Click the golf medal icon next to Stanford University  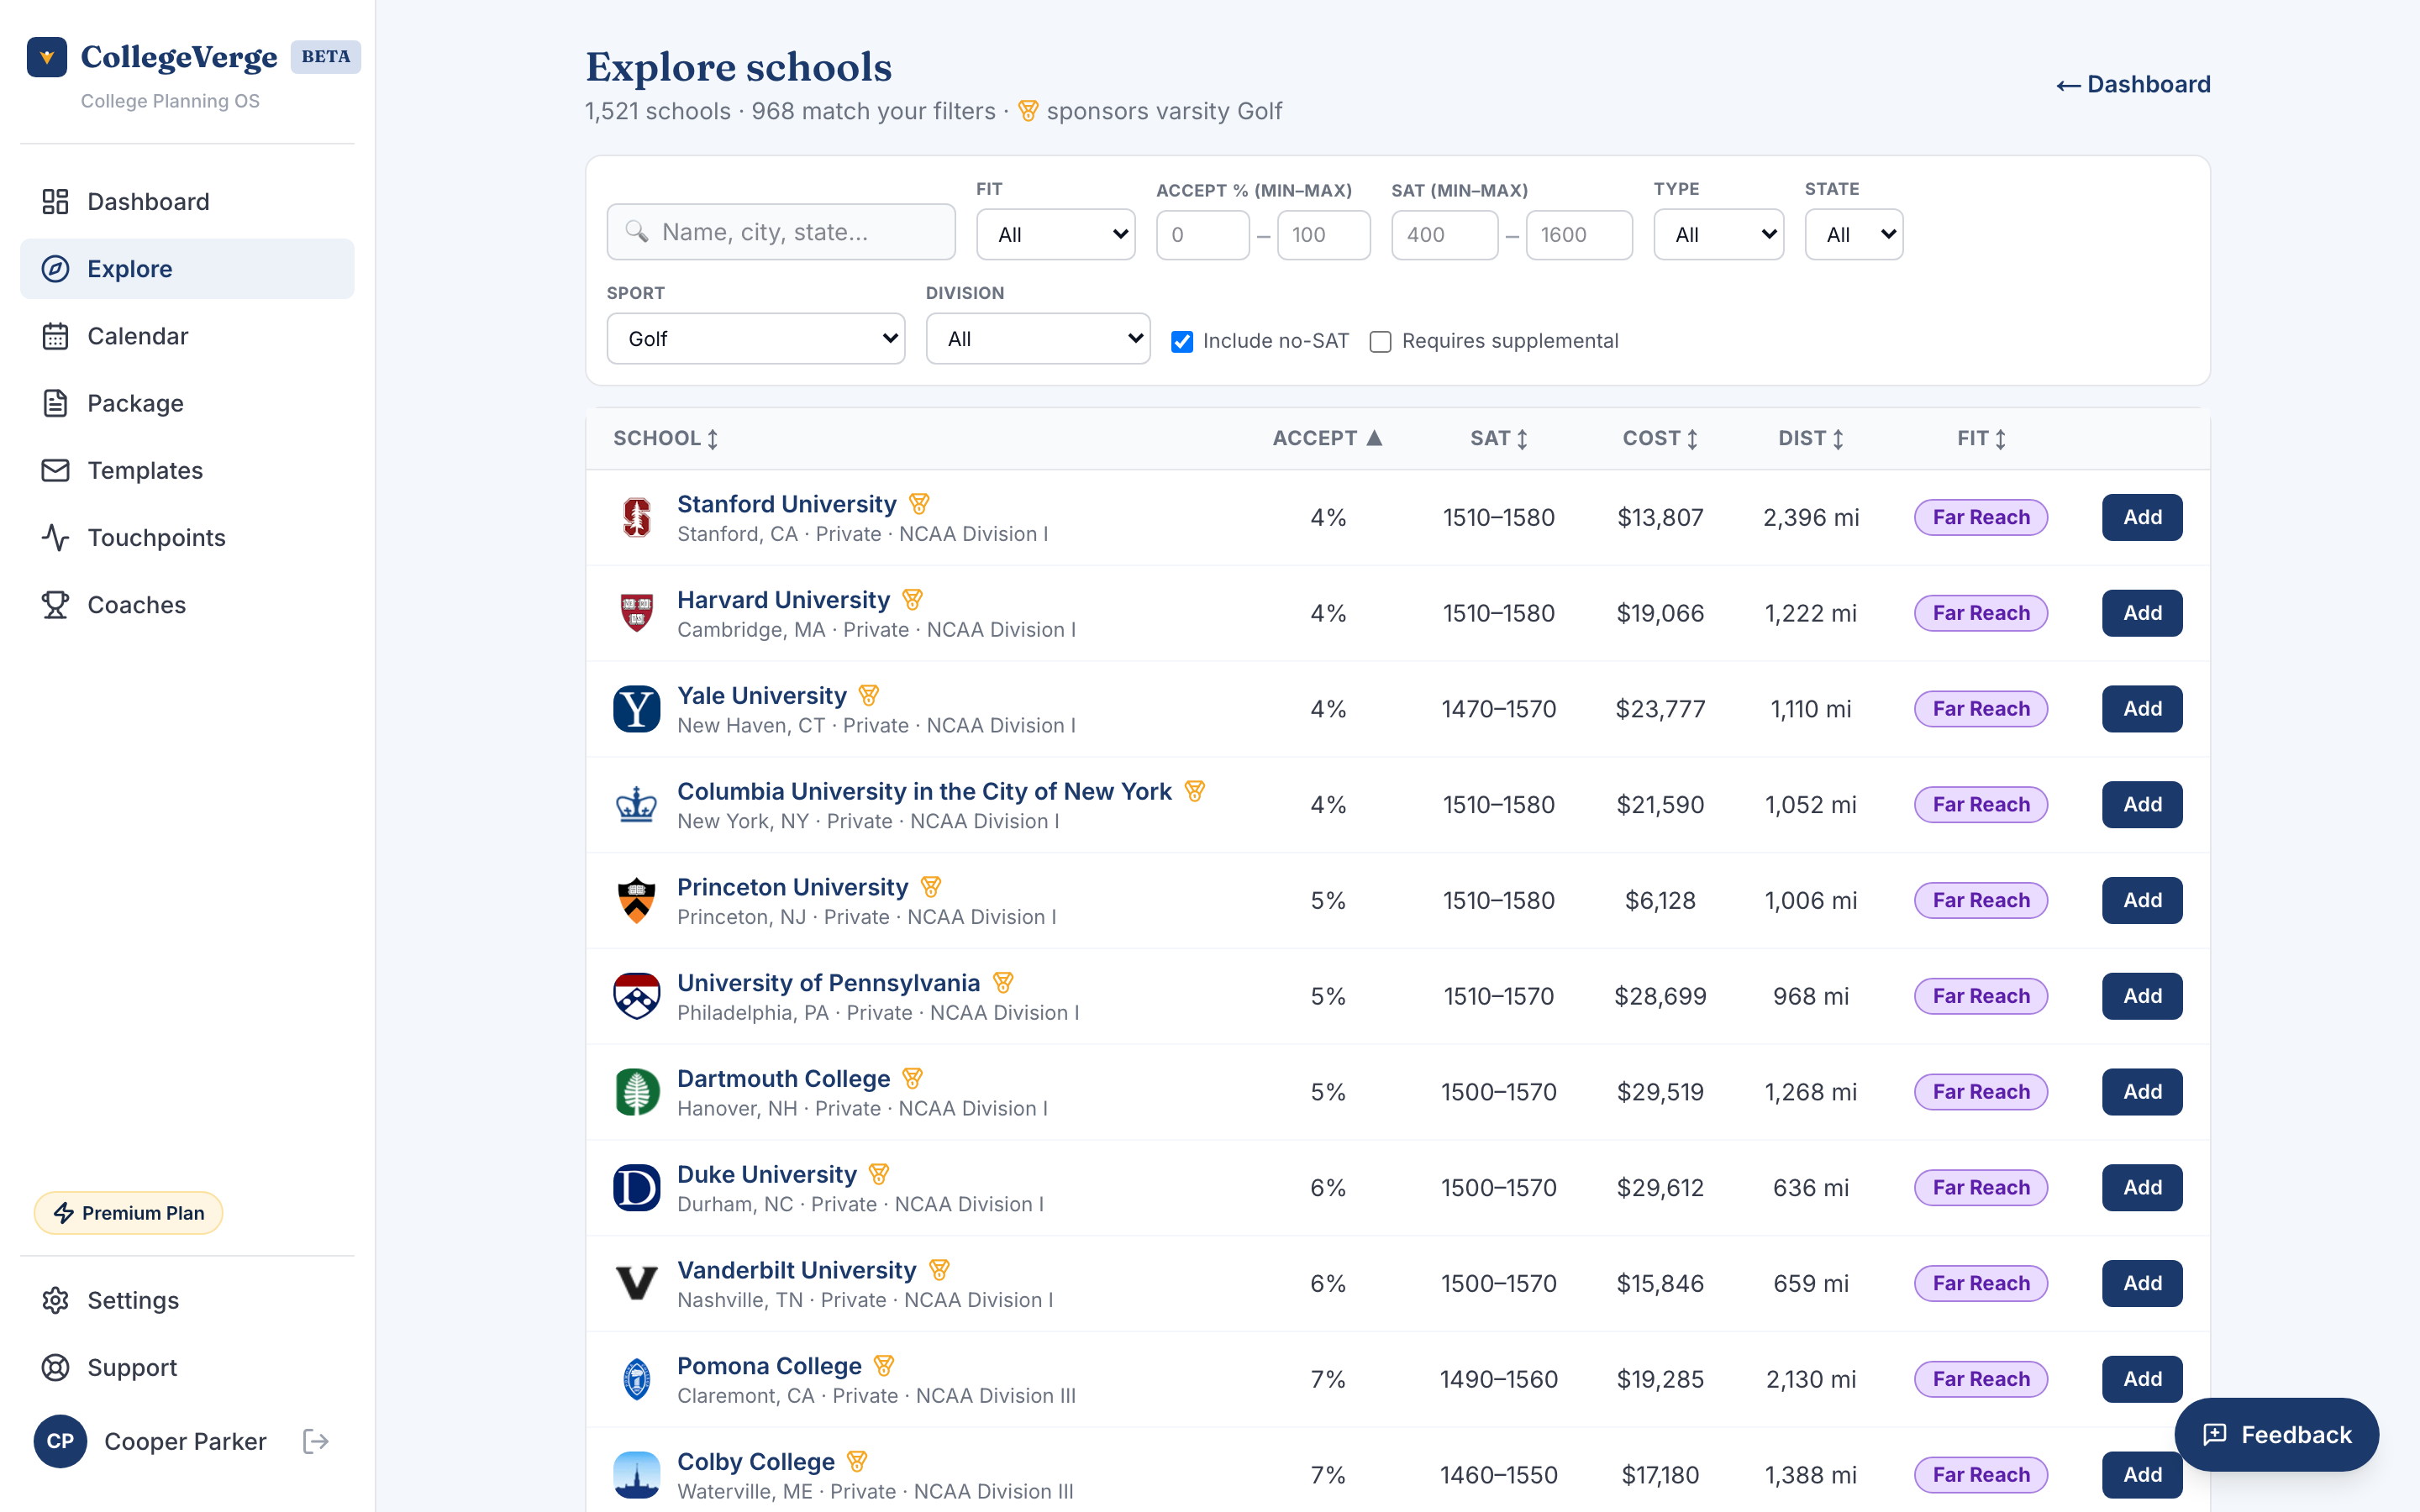click(919, 503)
